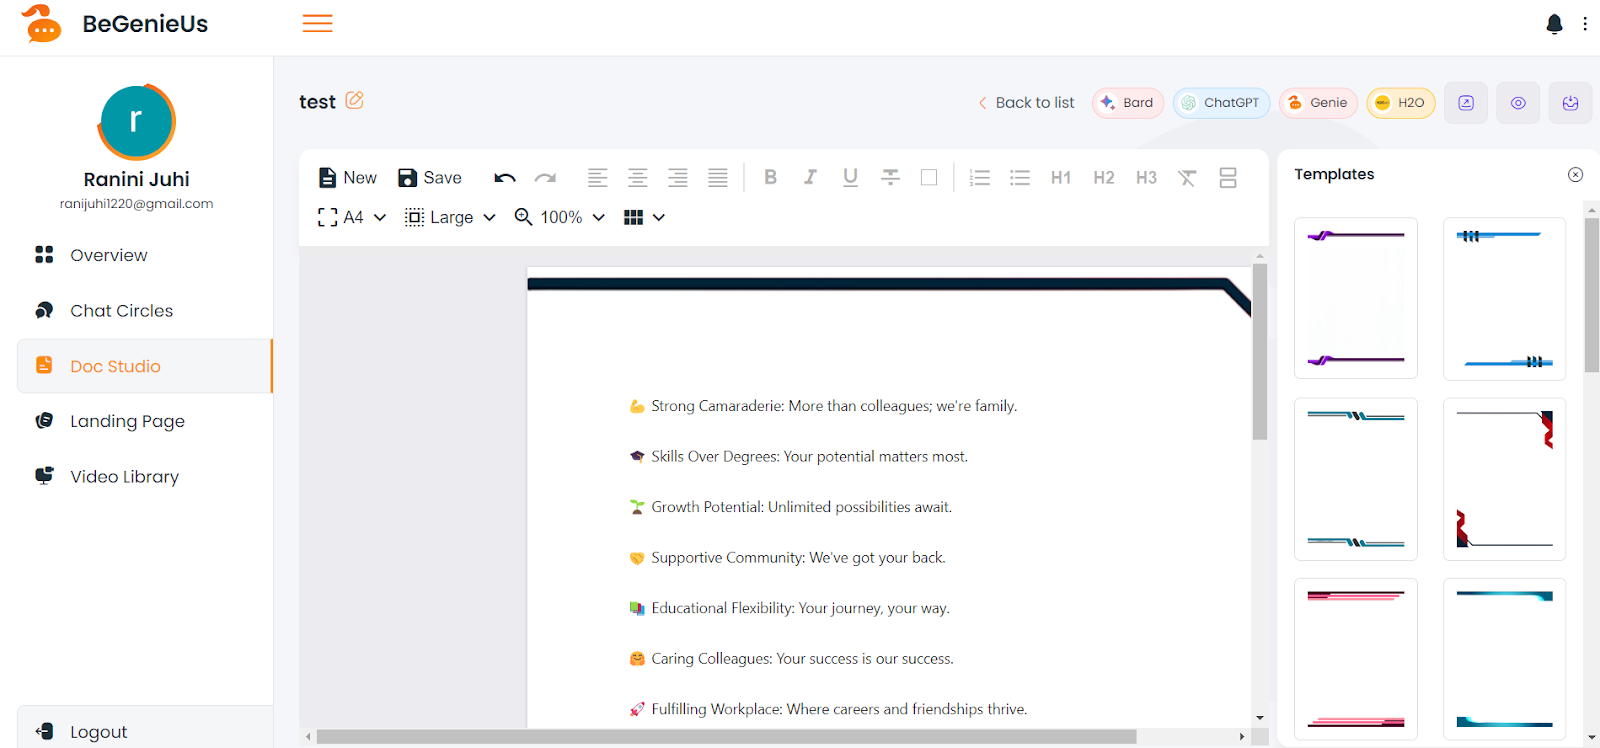Screen dimensions: 1600x748
Task: Edit the document title pencil icon
Action: point(355,101)
